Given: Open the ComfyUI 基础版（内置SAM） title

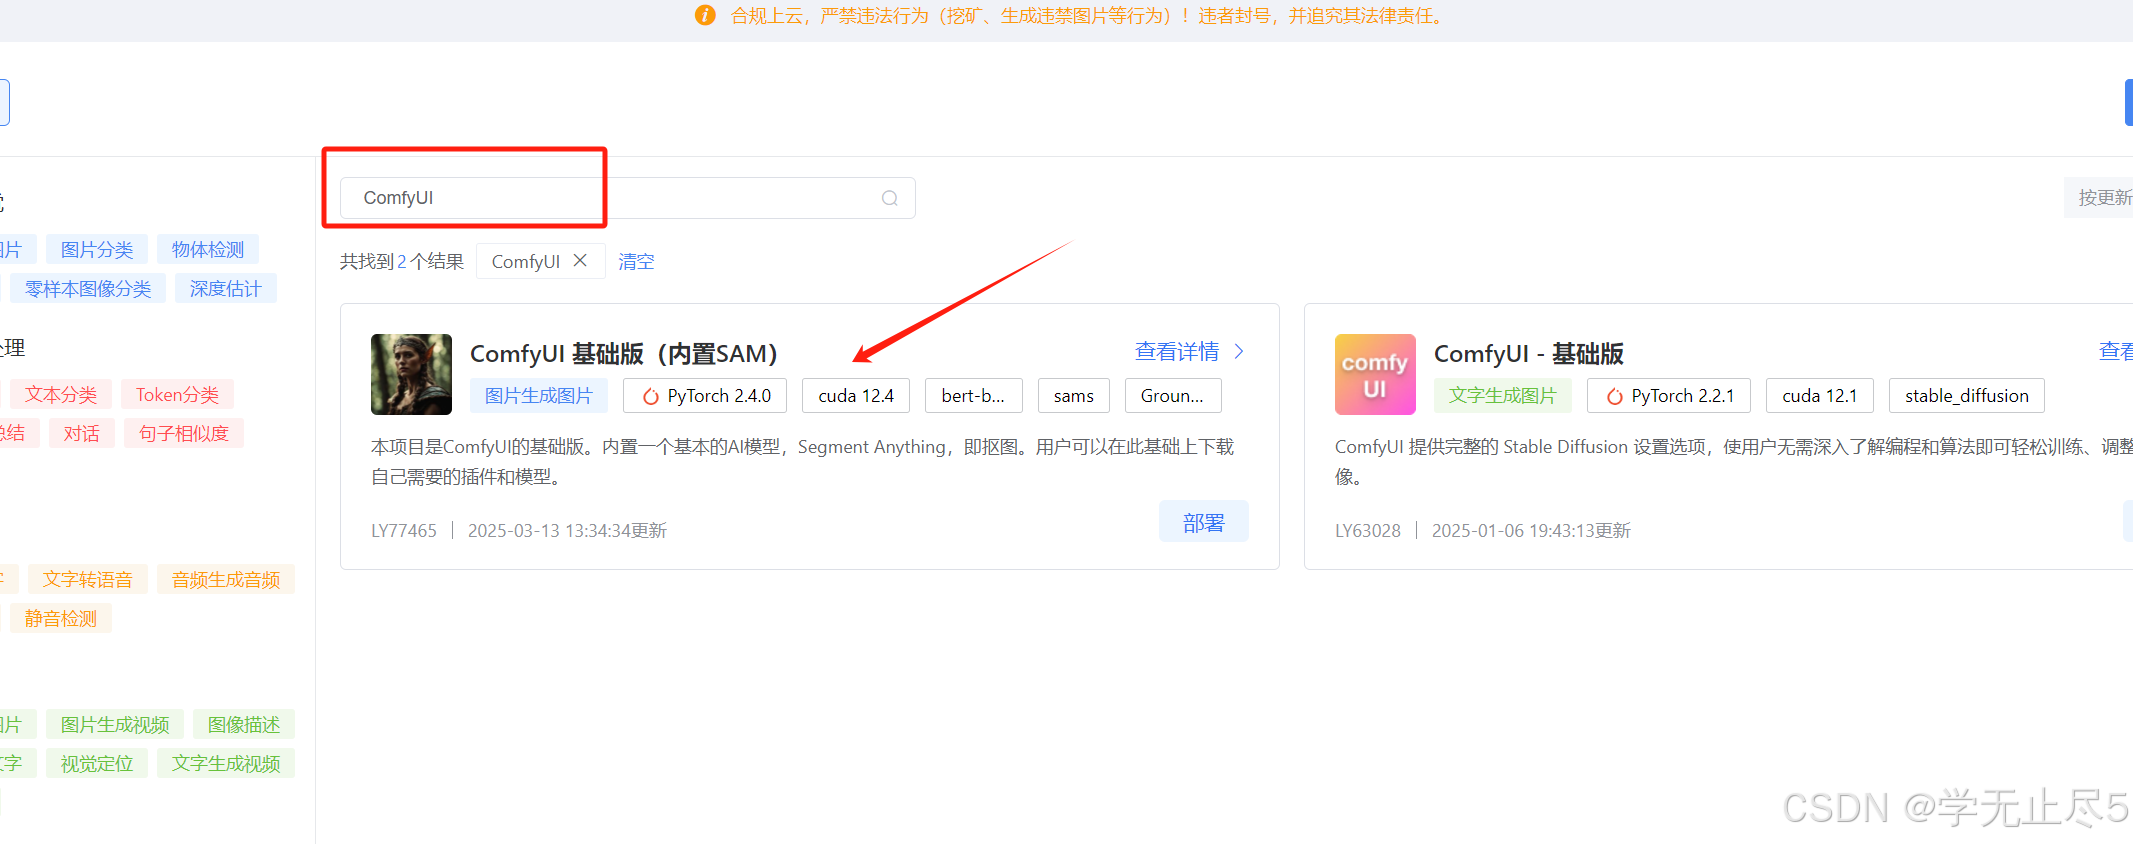Looking at the screenshot, I should click(624, 354).
